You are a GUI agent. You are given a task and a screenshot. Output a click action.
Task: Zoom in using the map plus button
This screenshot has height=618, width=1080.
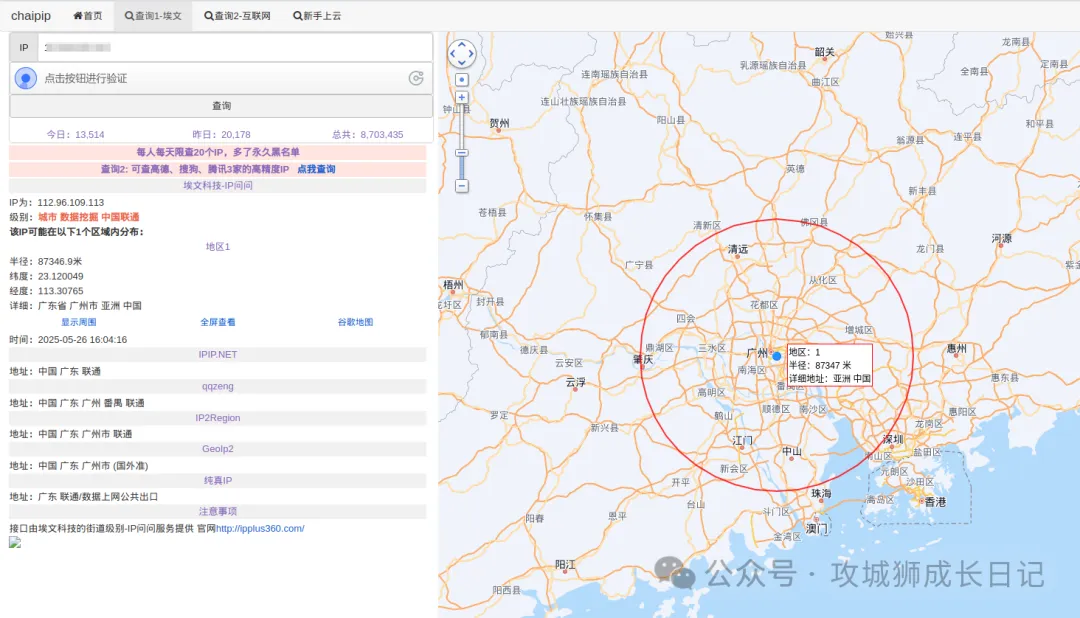(462, 98)
